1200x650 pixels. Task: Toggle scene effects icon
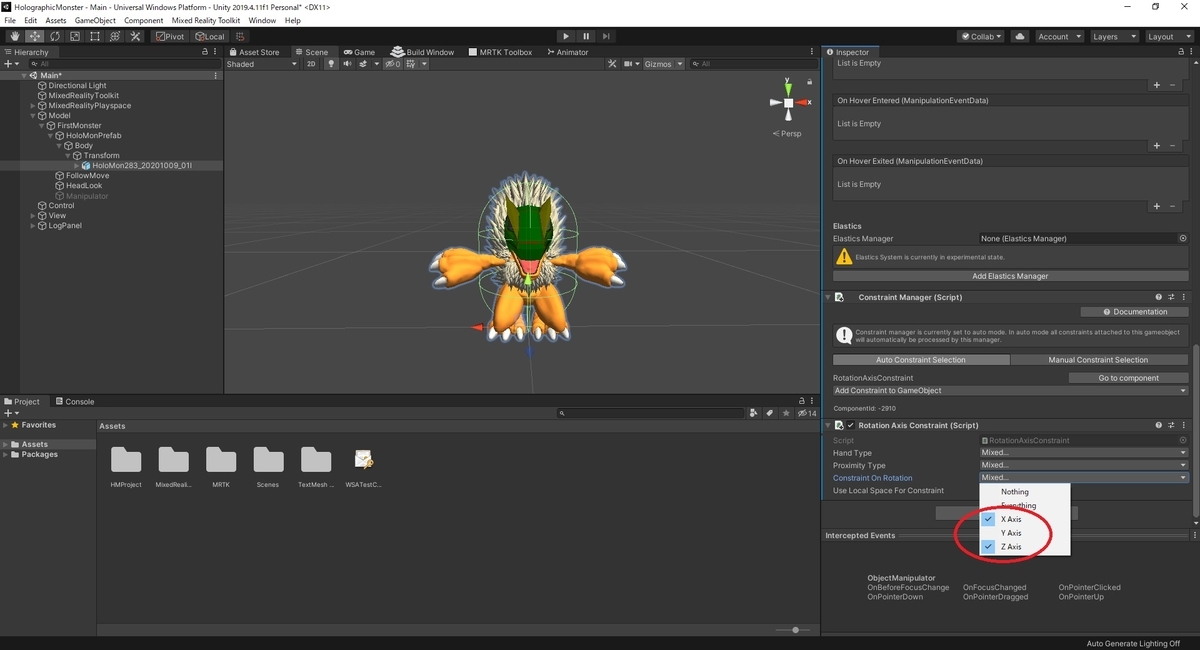click(365, 64)
